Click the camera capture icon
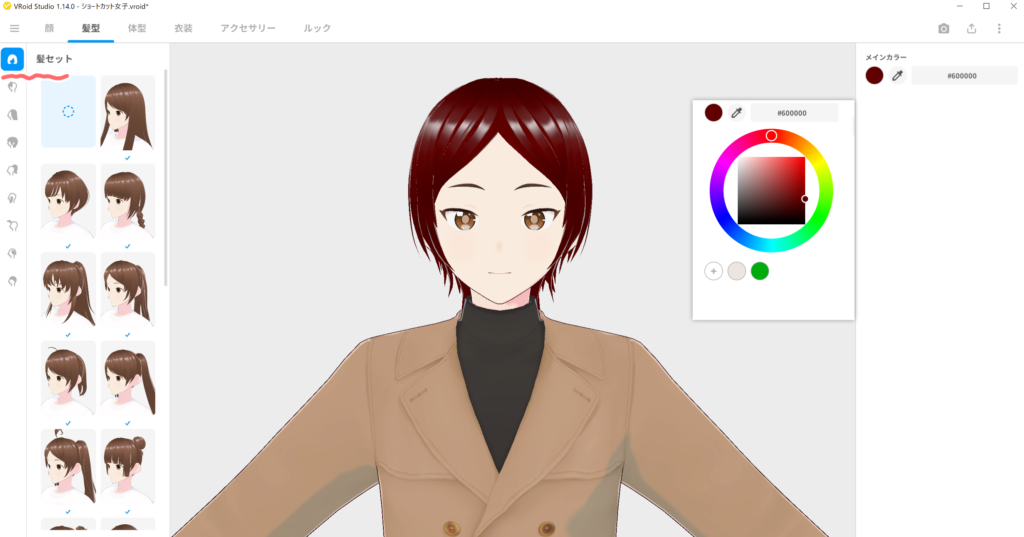Screen dimensions: 1024x537 (944, 29)
